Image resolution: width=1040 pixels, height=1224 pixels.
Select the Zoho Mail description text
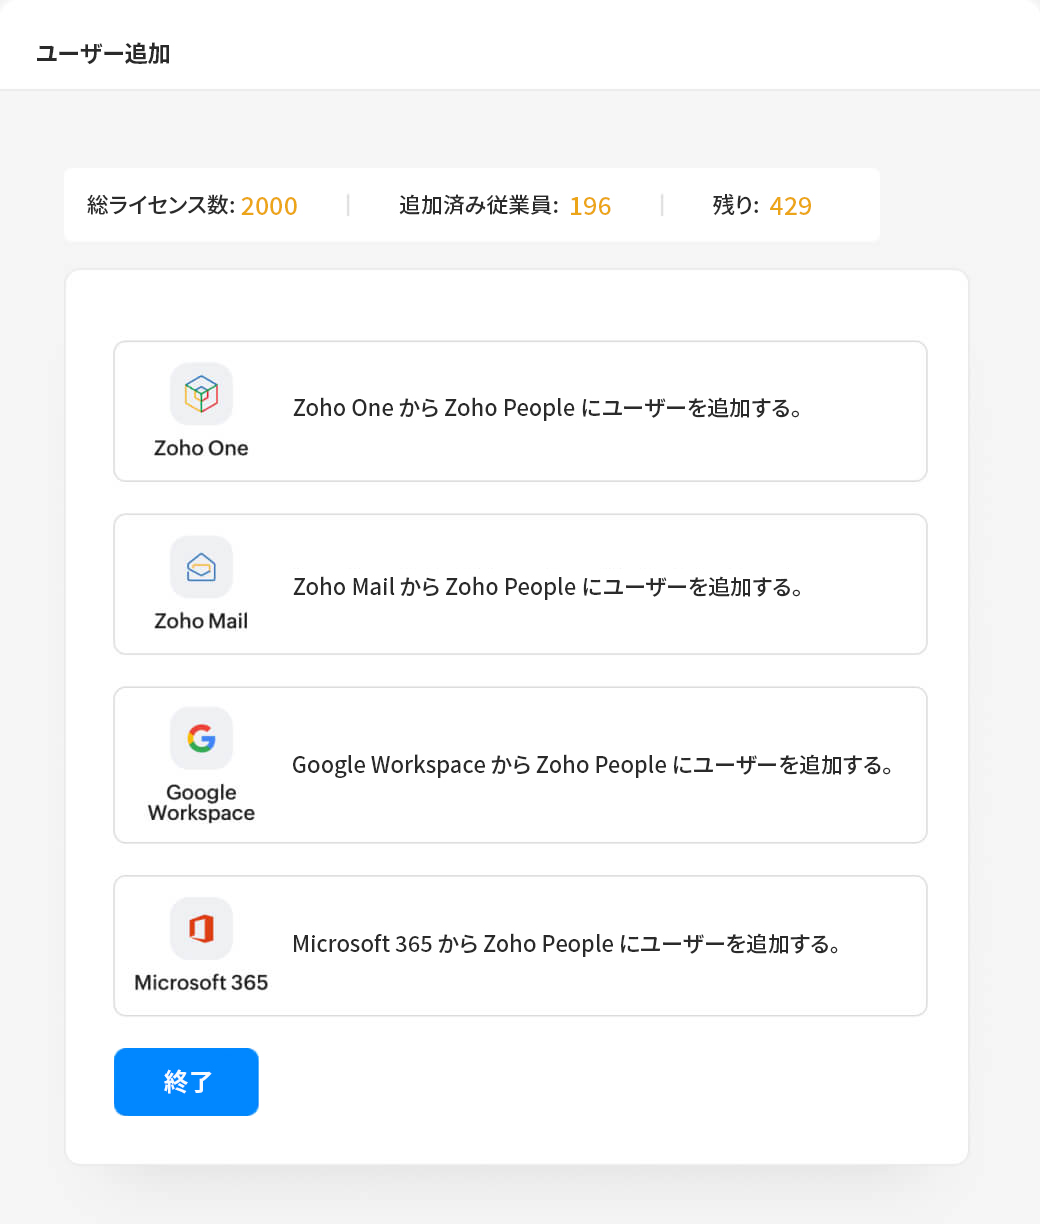pos(549,587)
